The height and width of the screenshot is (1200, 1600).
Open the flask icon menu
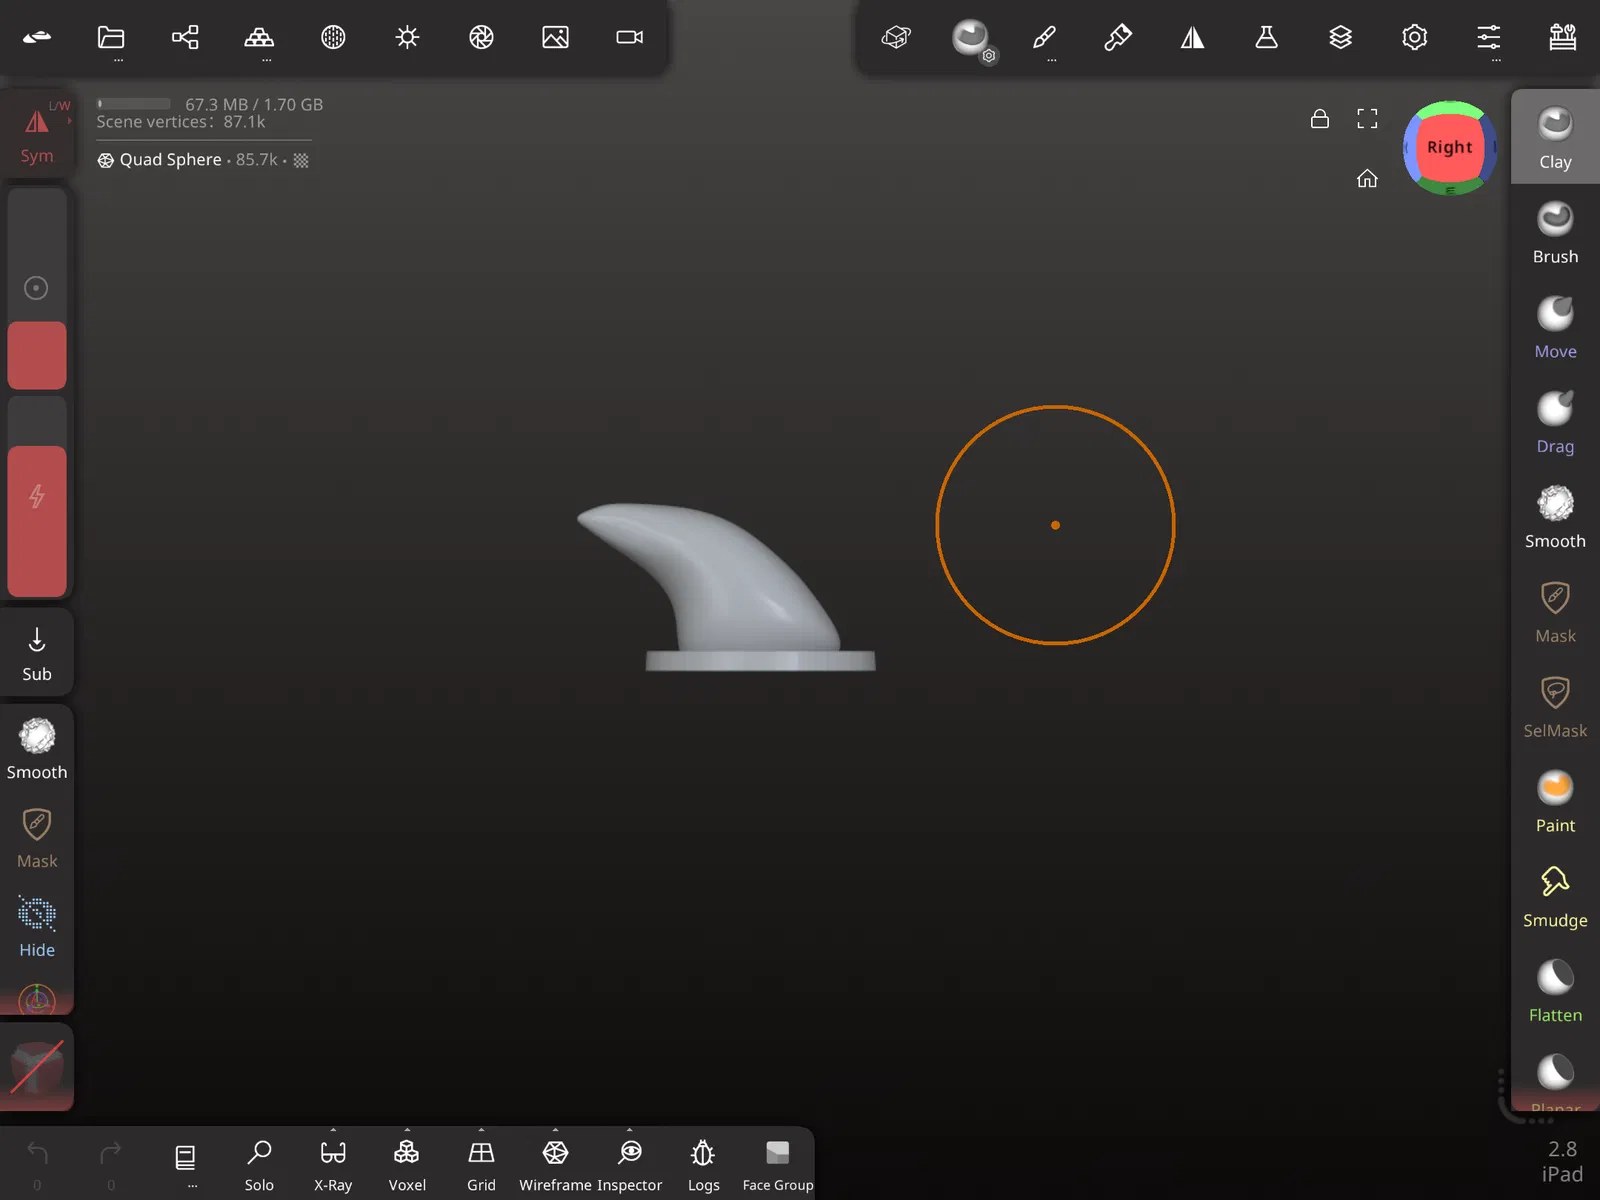point(1266,38)
